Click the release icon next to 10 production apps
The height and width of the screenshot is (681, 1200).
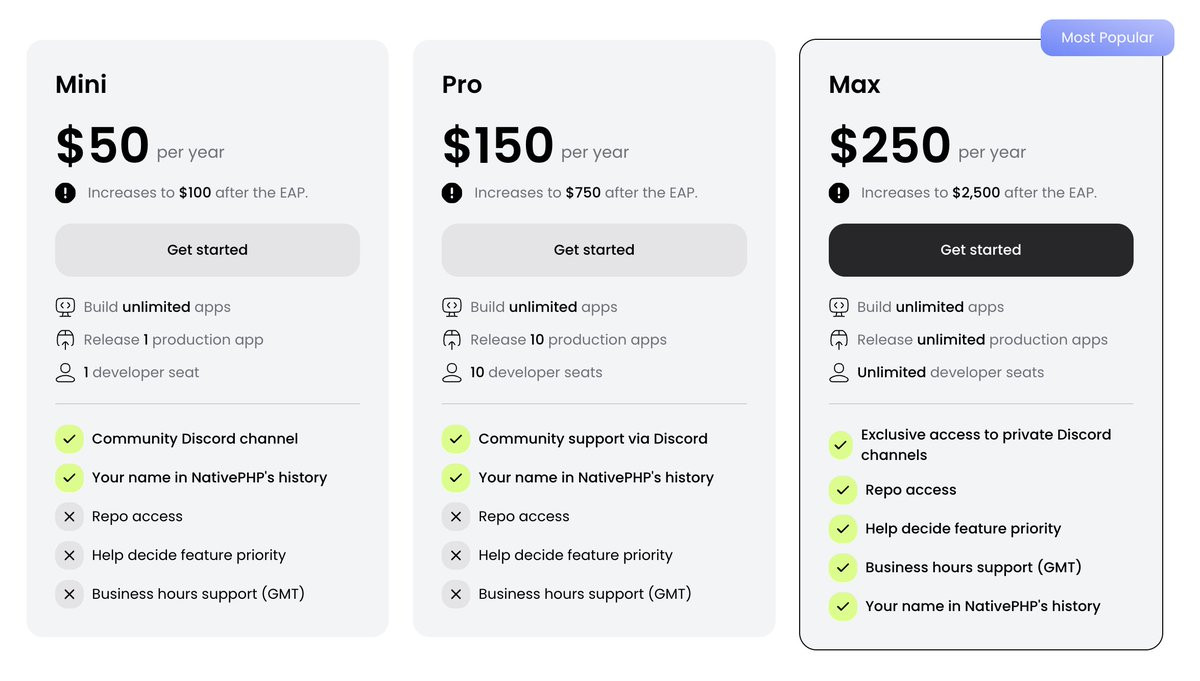tap(452, 340)
